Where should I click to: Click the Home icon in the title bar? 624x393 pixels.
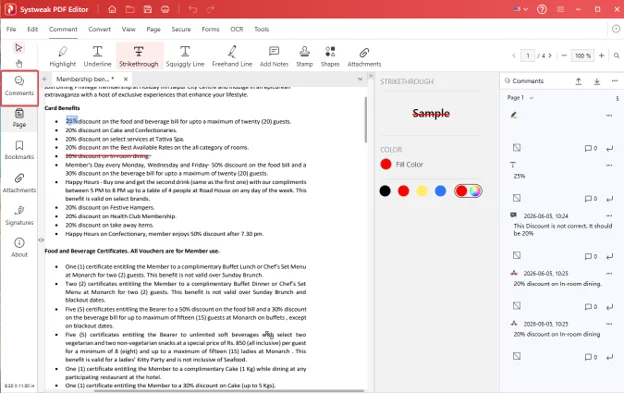point(112,9)
